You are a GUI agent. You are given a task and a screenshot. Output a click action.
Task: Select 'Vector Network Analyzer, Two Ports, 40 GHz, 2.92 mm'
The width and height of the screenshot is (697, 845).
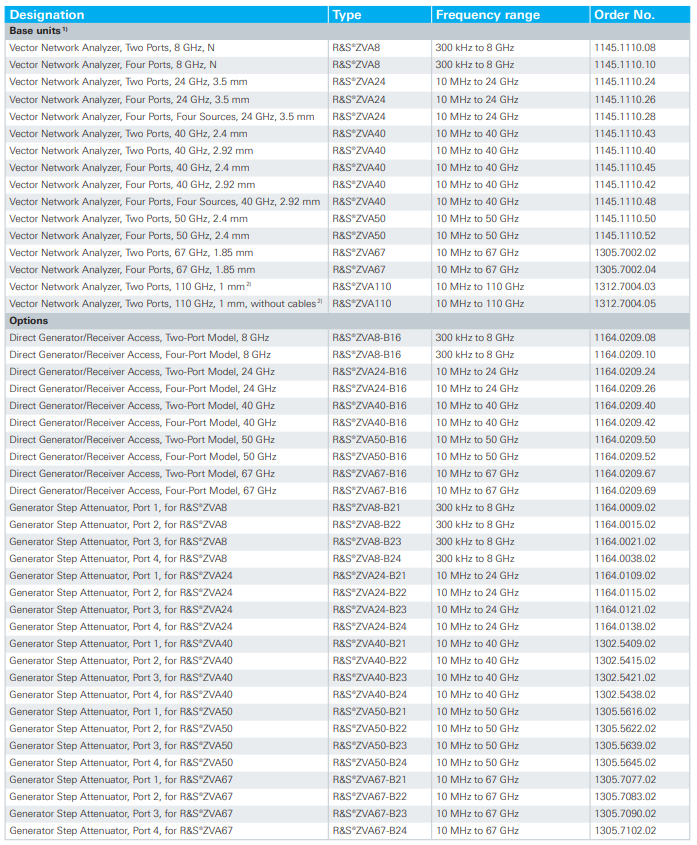pos(131,151)
